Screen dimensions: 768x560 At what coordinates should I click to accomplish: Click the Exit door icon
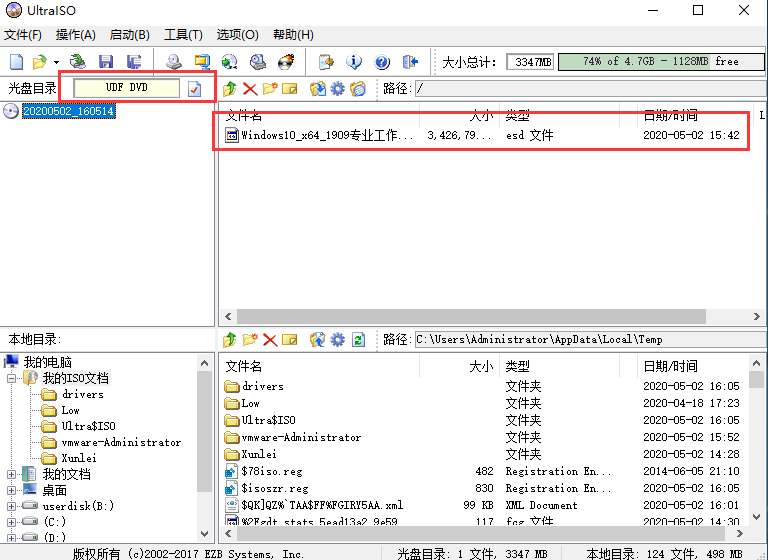(x=410, y=62)
